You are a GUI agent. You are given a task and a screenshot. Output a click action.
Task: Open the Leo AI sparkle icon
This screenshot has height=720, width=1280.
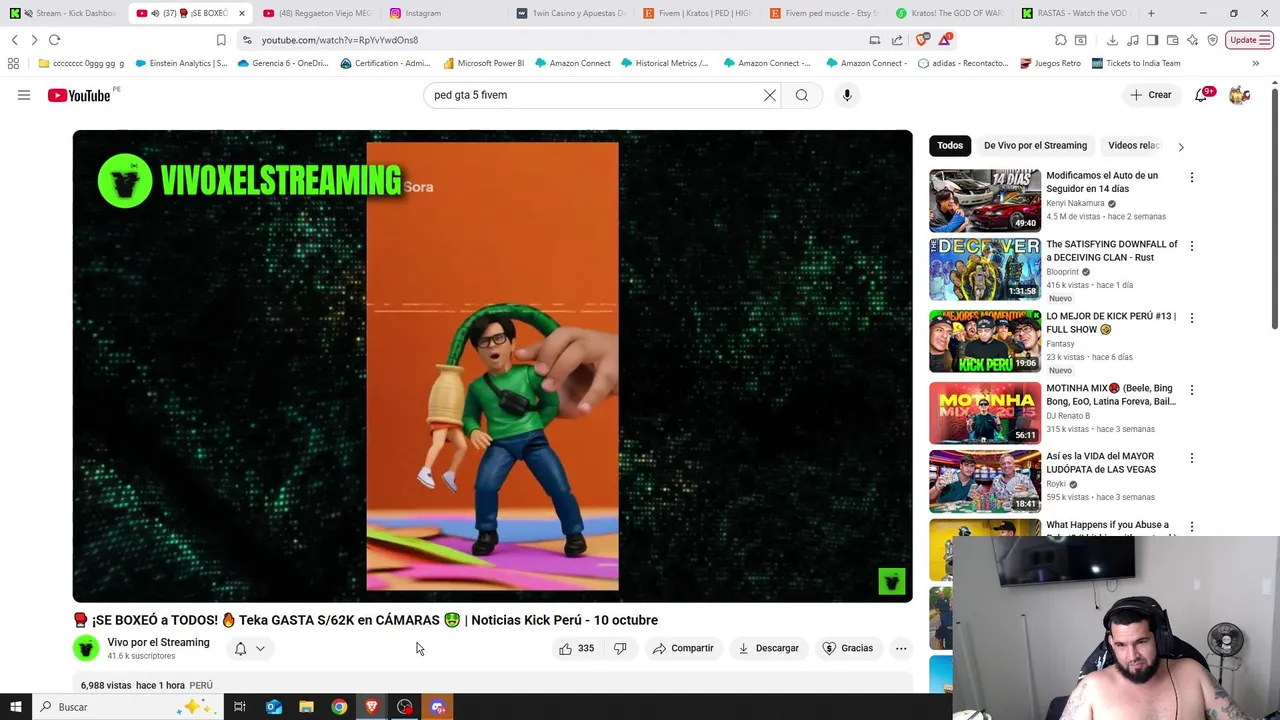(x=1193, y=40)
